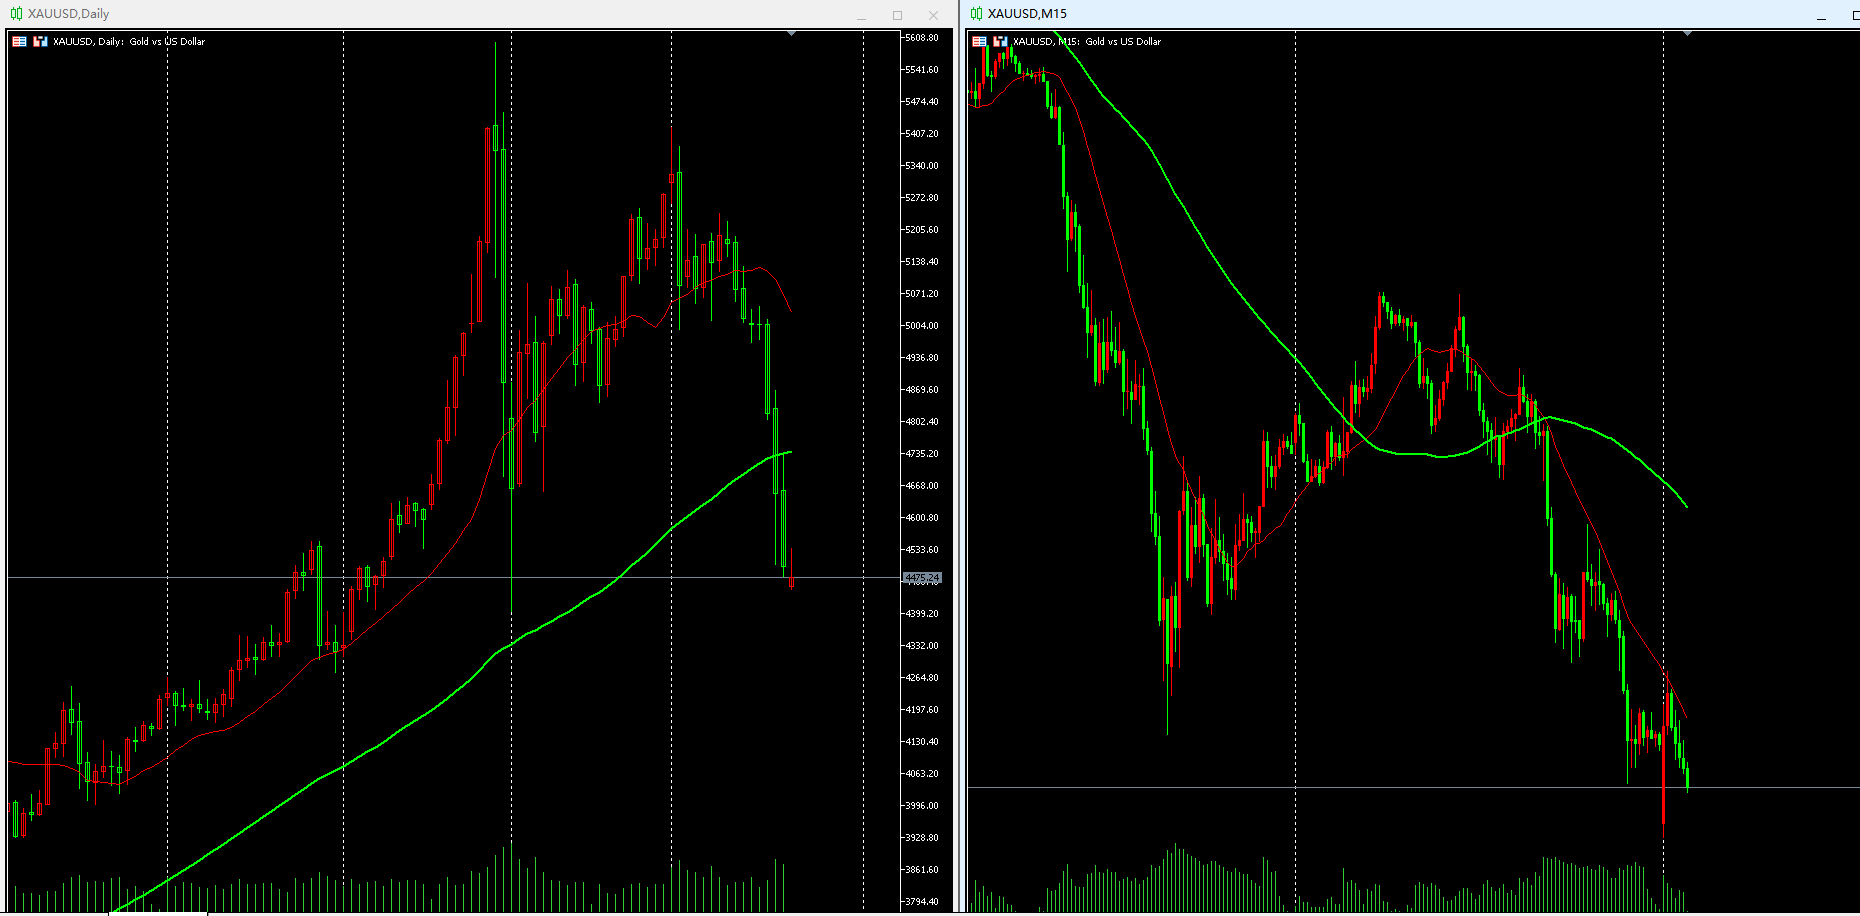Image resolution: width=1860 pixels, height=916 pixels.
Task: Minimize the XAUUSD,Daily chart window
Action: pos(861,15)
